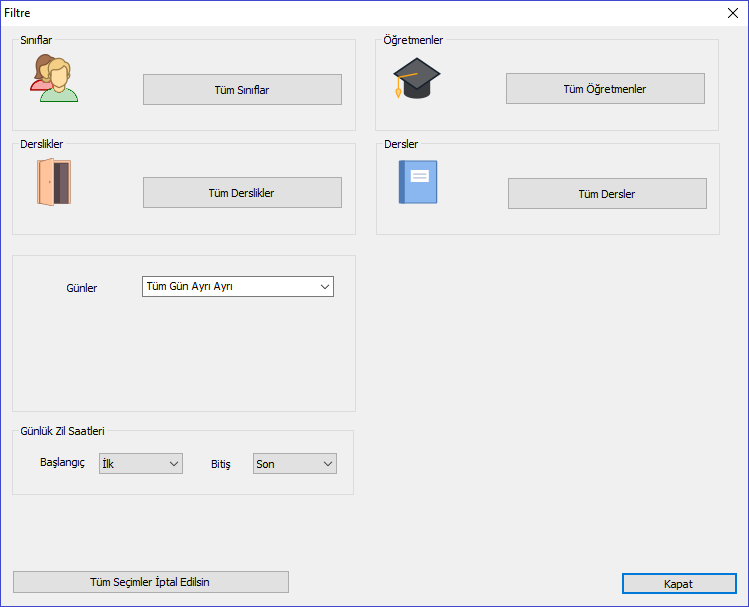Click the Başlangıç label
Viewport: 749px width, 607px height.
point(62,463)
